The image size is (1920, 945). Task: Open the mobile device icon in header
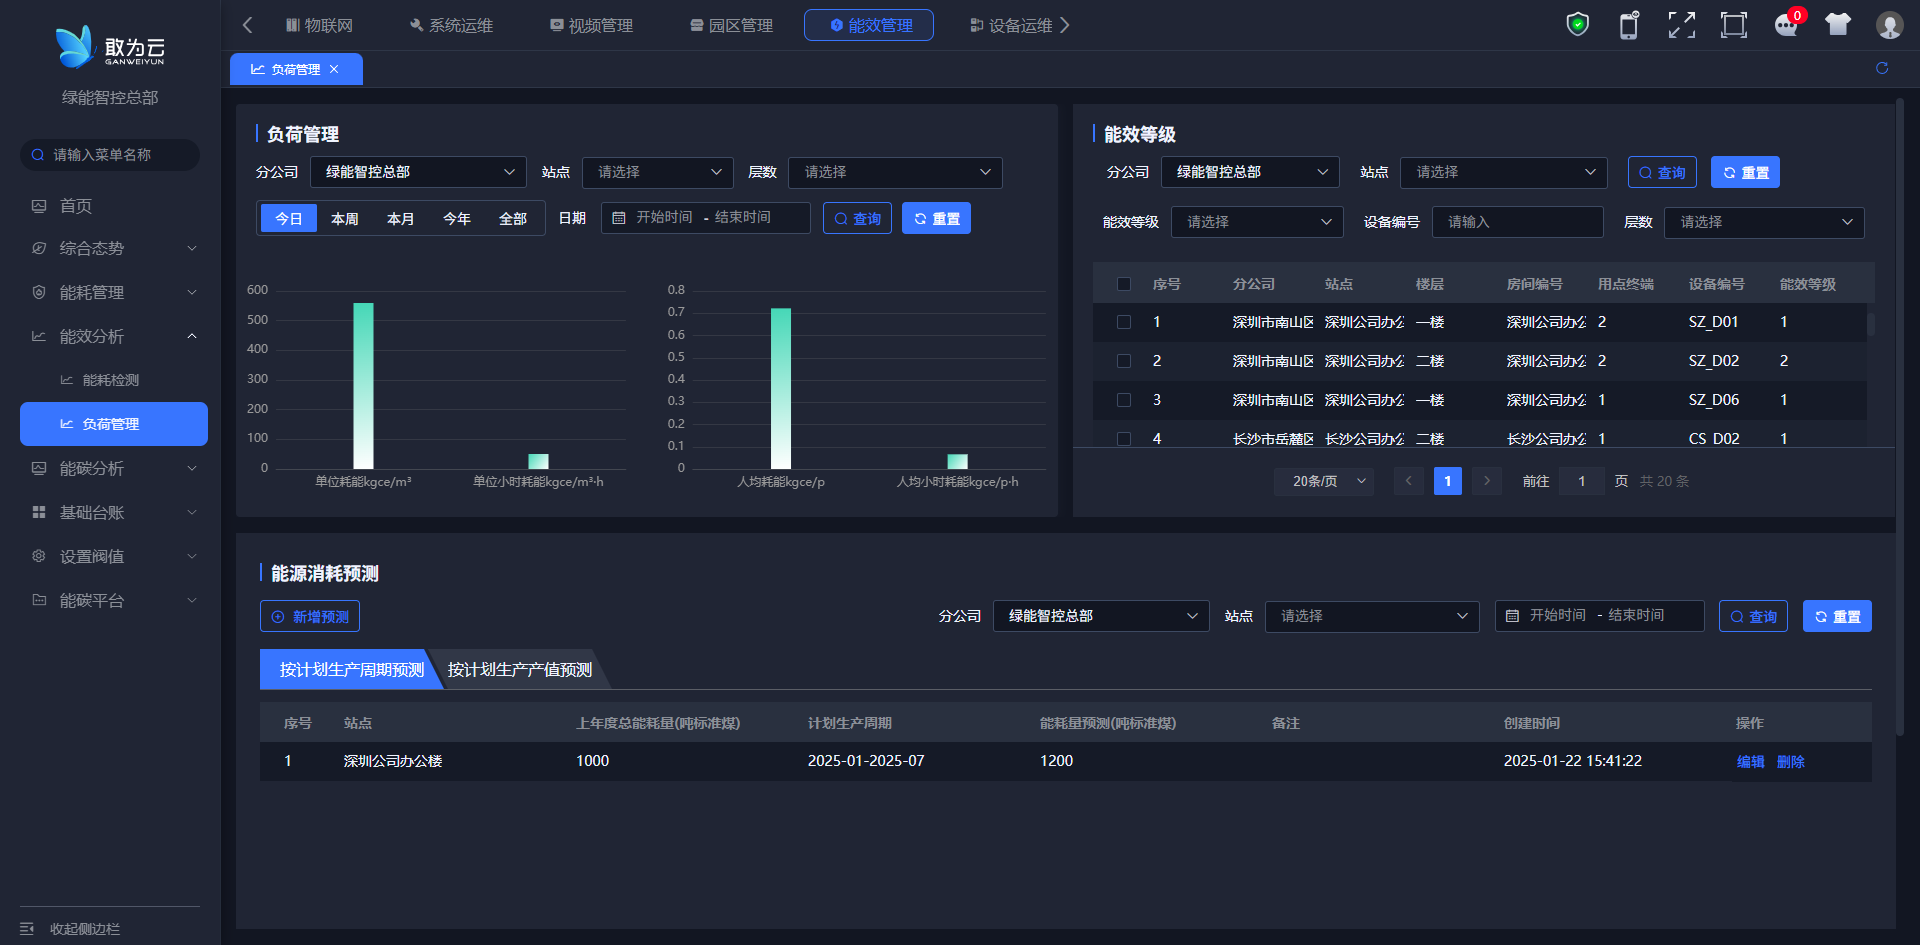[x=1629, y=25]
